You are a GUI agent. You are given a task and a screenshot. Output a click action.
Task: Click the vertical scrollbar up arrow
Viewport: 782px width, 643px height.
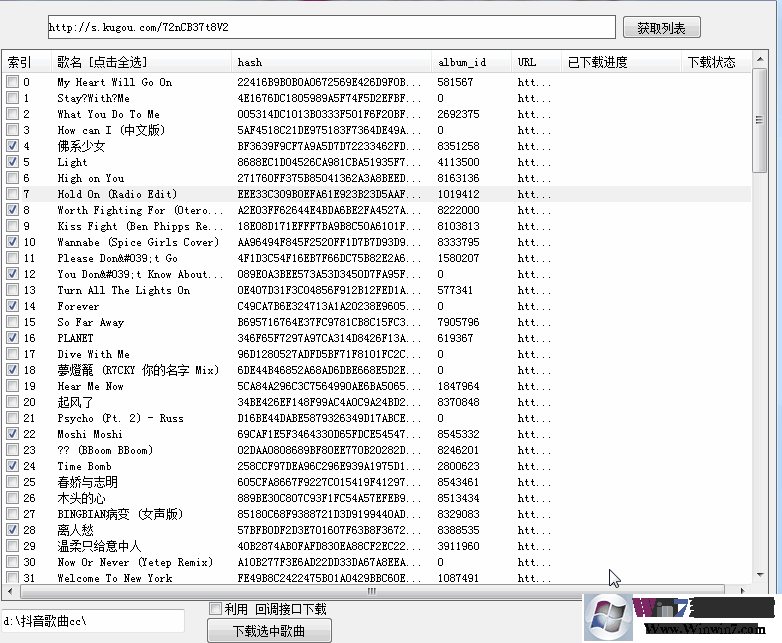(x=760, y=59)
